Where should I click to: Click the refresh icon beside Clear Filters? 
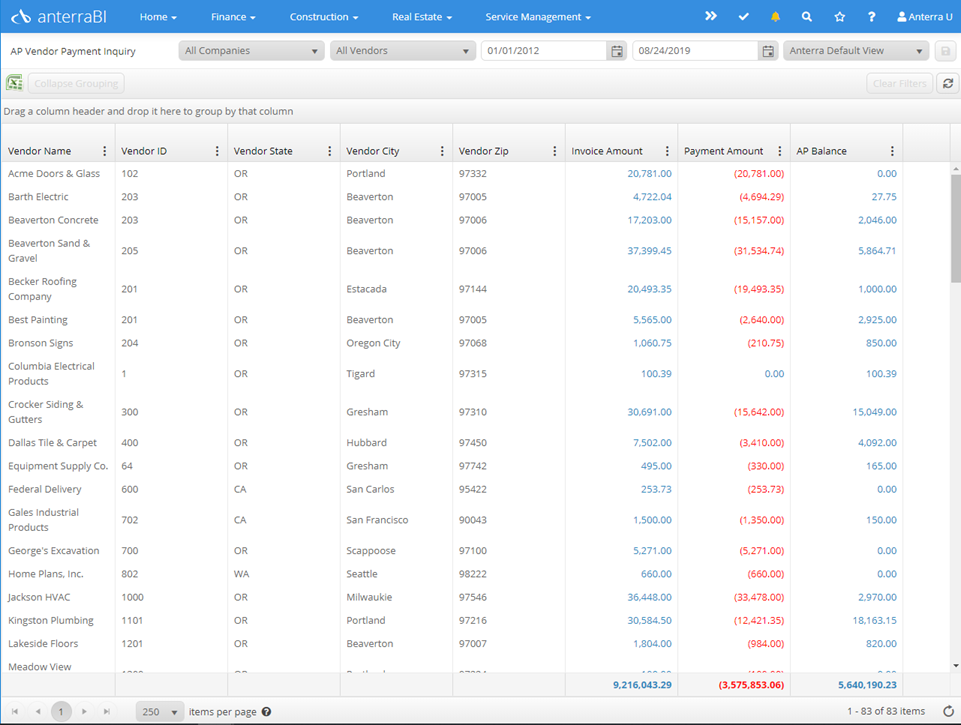coord(948,84)
